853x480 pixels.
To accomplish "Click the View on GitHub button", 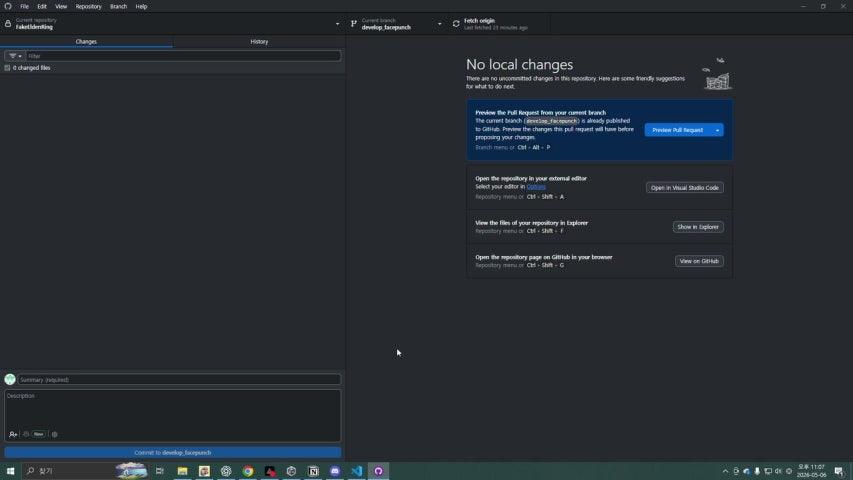I will pyautogui.click(x=699, y=261).
